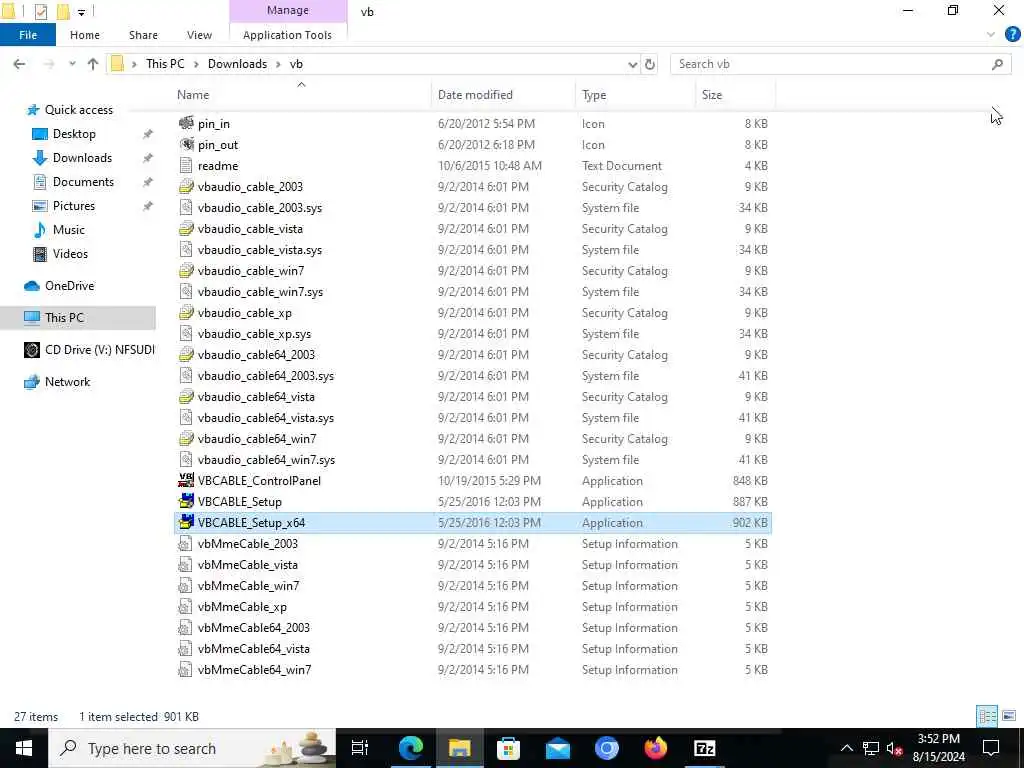This screenshot has height=768, width=1024.
Task: Open Microsoft Store from the taskbar
Action: (509, 748)
